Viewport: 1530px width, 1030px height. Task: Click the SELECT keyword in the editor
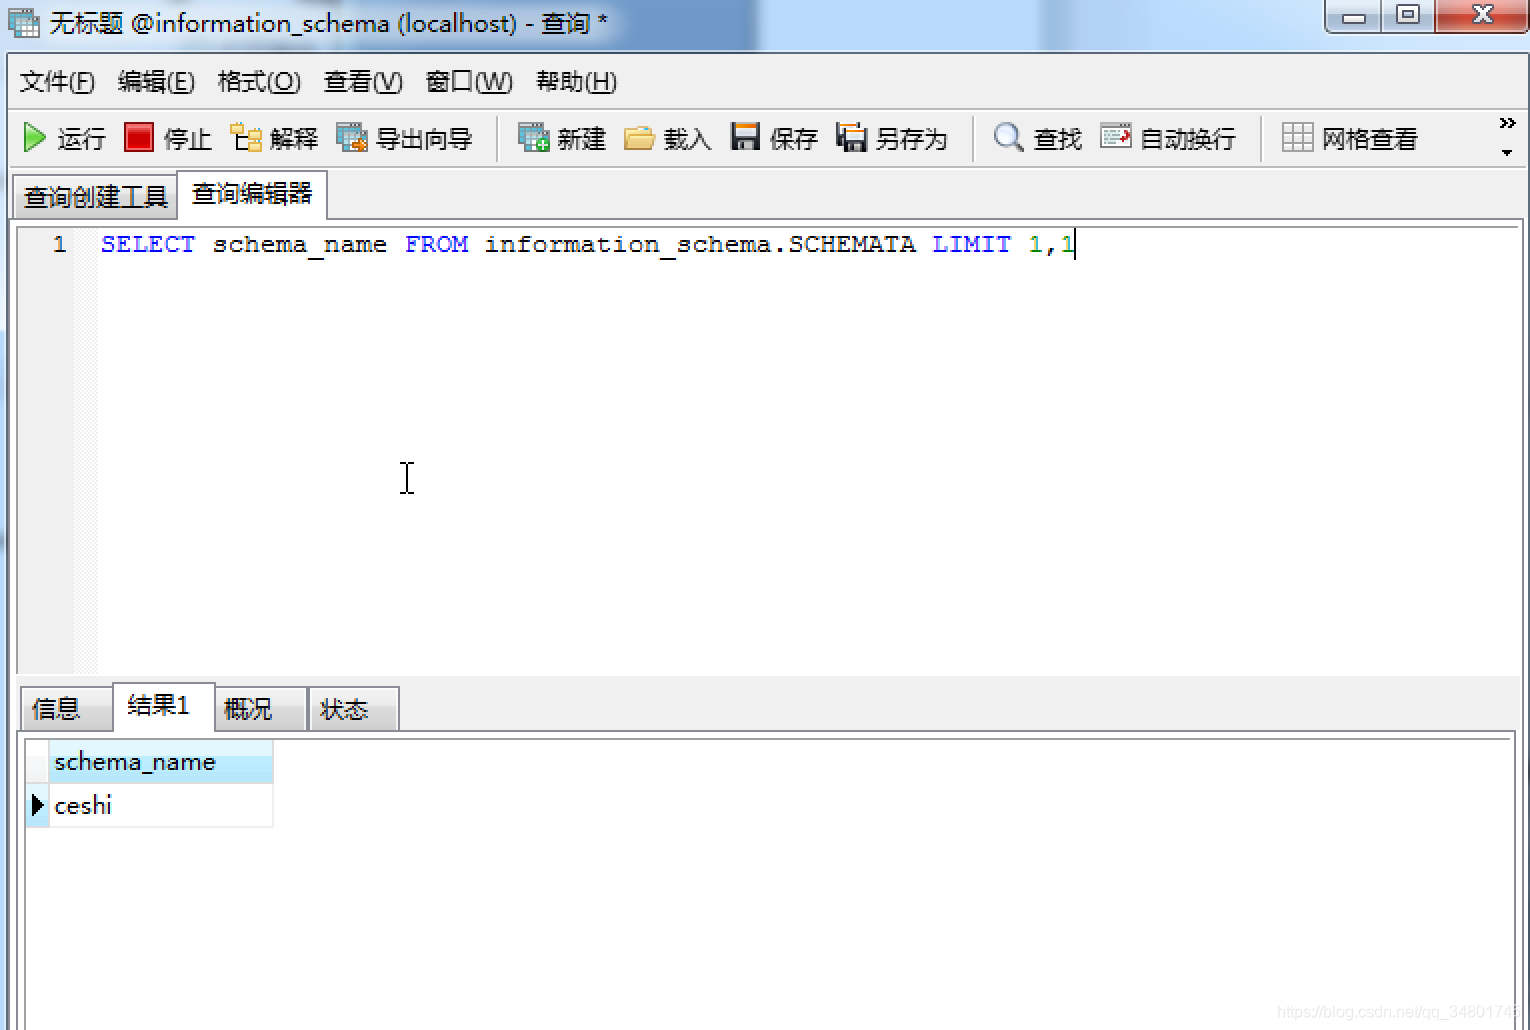pyautogui.click(x=148, y=244)
